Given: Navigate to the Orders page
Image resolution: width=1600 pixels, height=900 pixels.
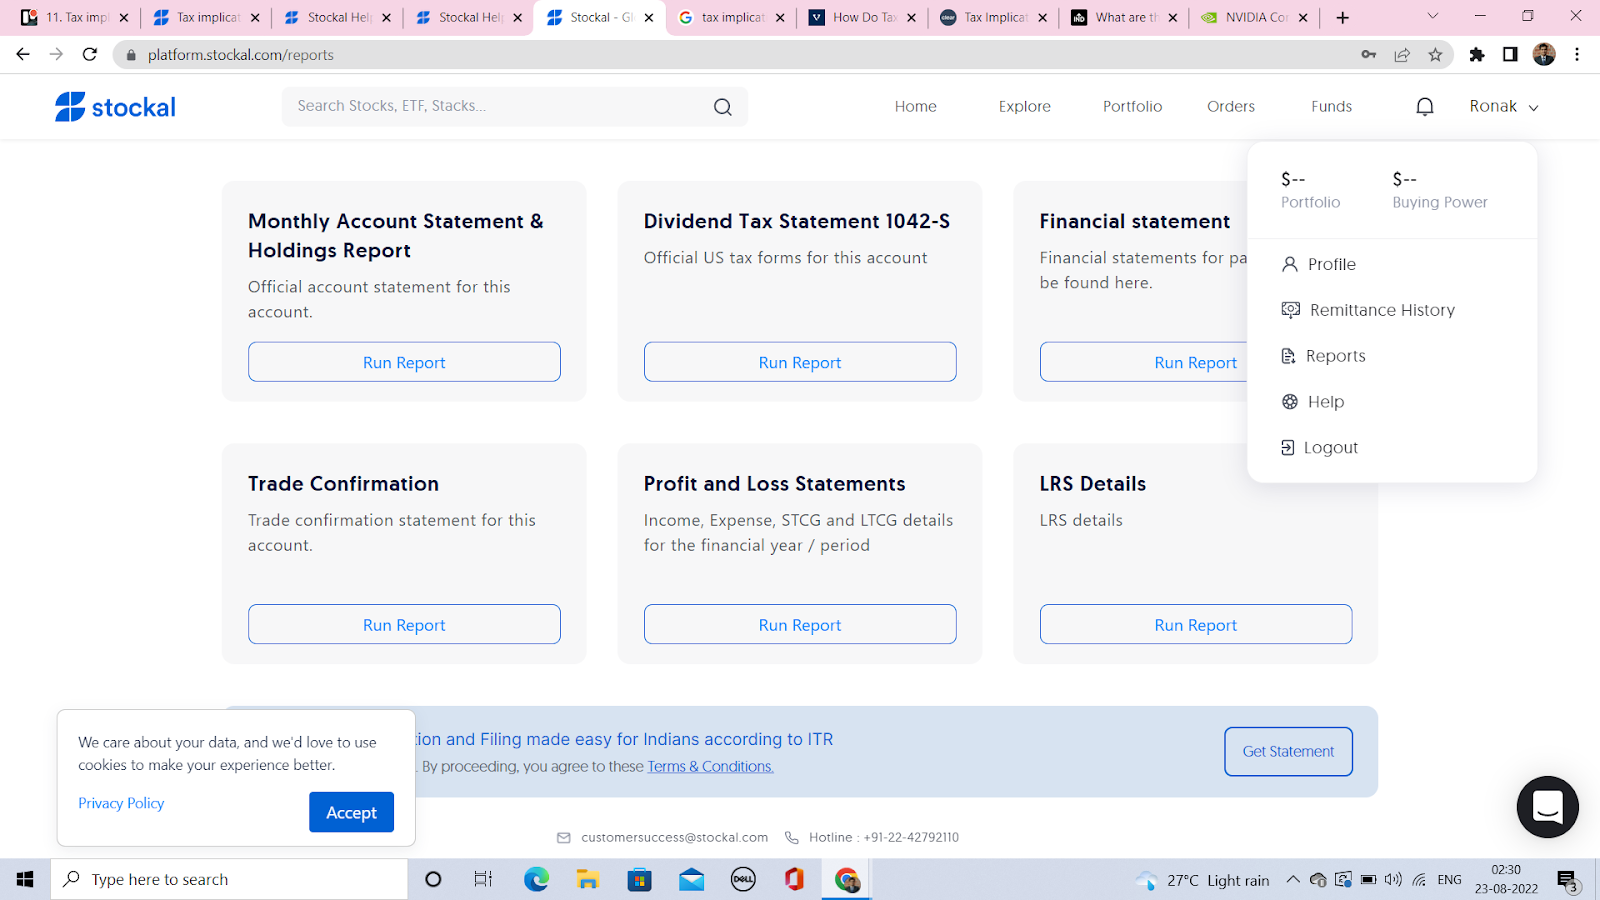Looking at the screenshot, I should click(1231, 106).
